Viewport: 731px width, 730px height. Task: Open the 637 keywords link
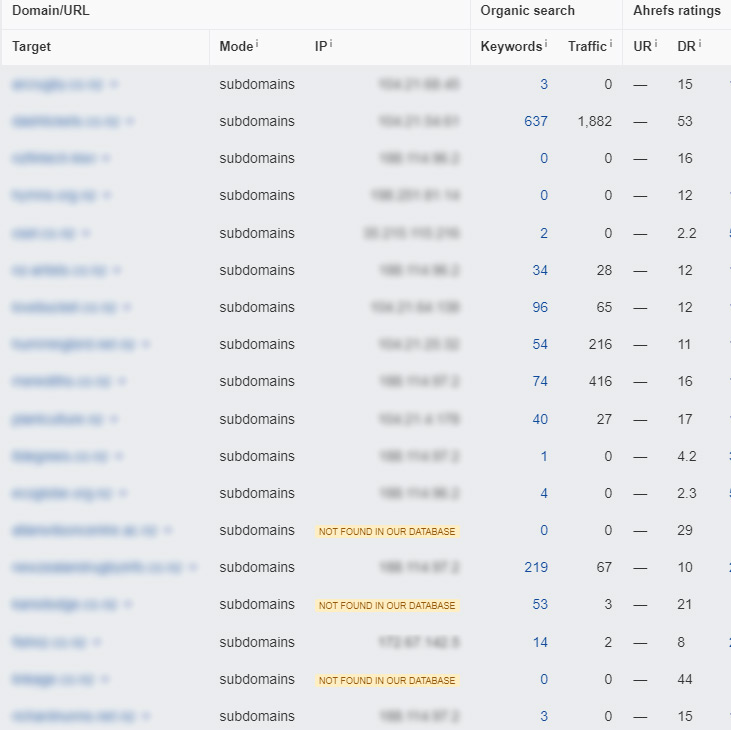[x=535, y=121]
